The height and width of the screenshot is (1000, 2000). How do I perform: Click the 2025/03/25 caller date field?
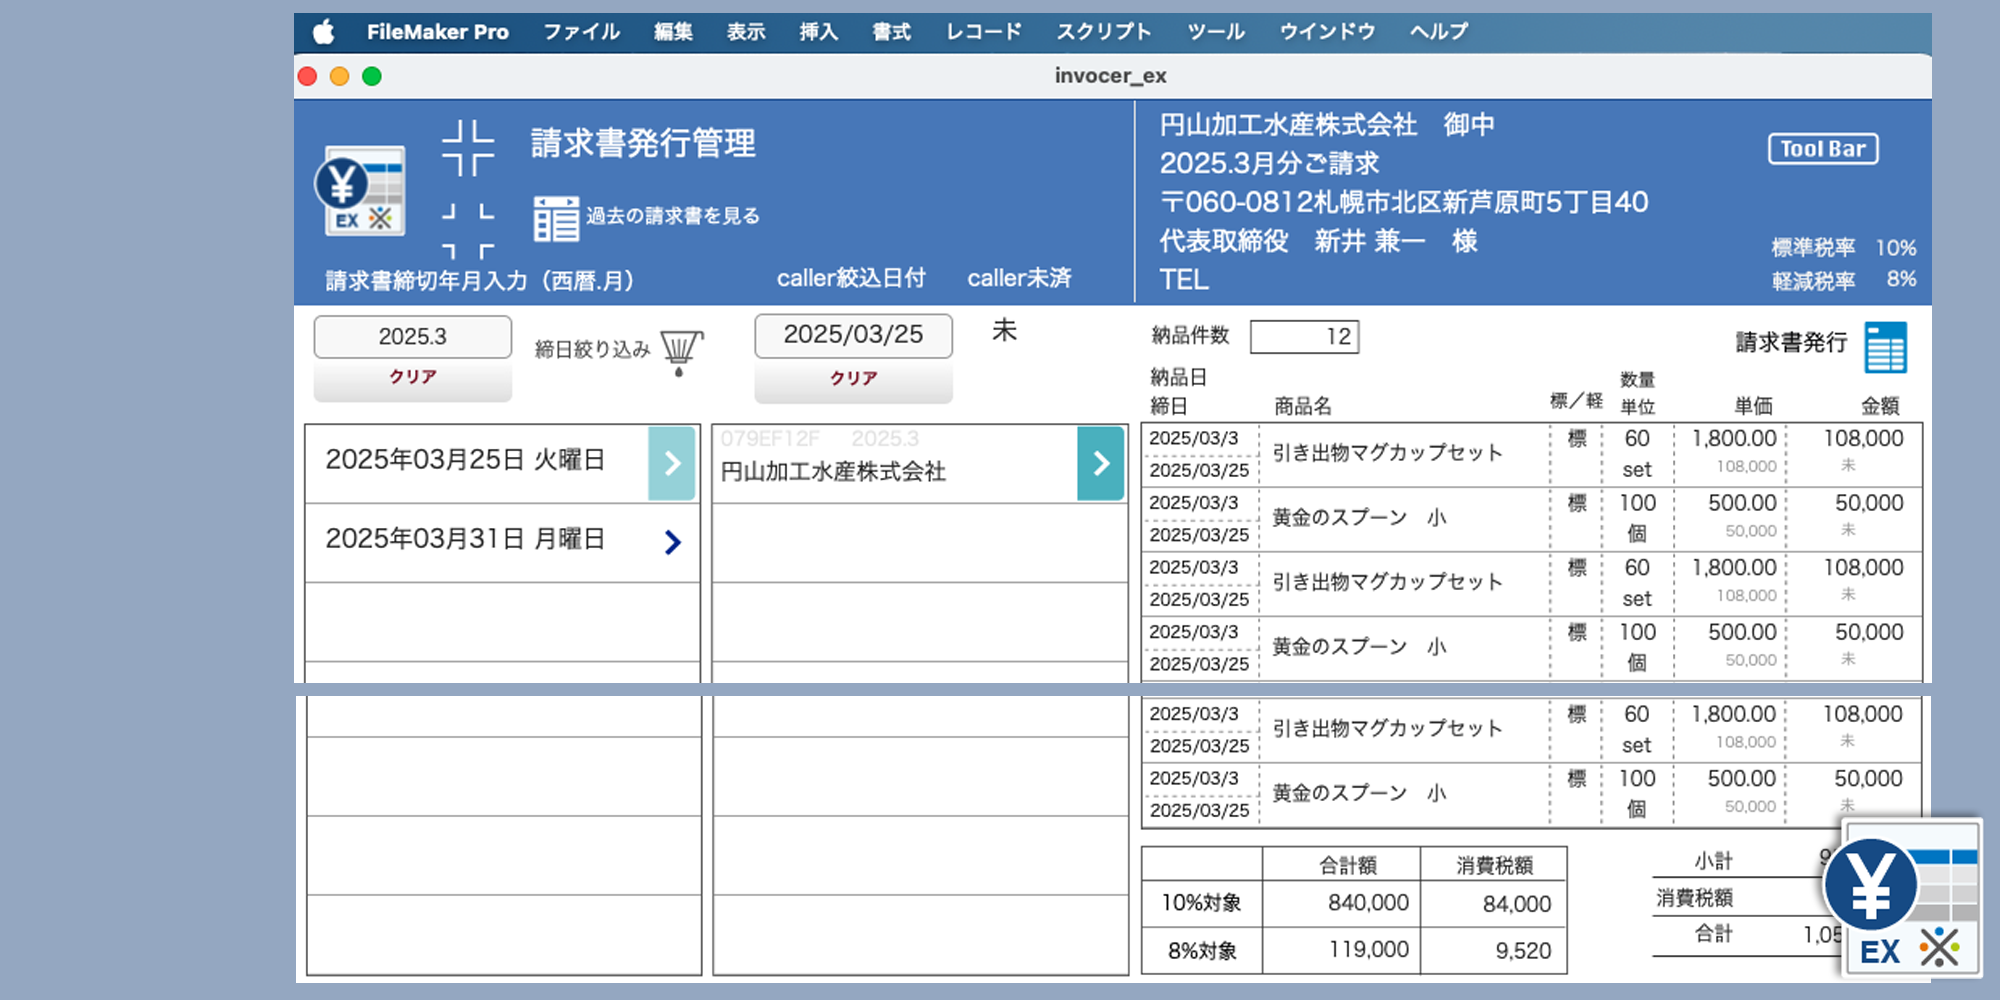click(x=853, y=335)
